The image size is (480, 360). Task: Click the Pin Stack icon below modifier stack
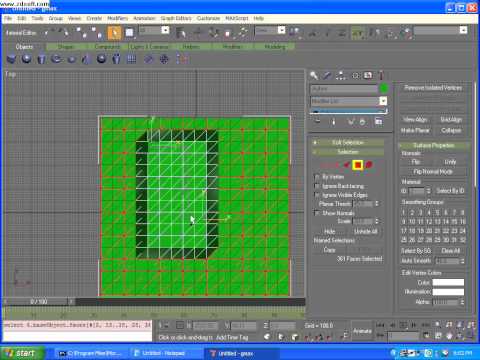pos(317,122)
